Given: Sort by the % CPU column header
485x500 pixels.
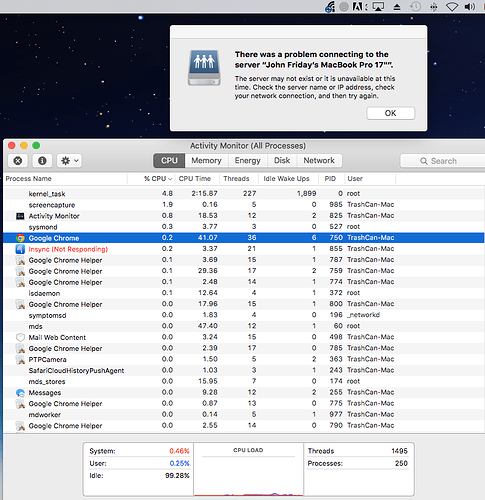Looking at the screenshot, I should 158,179.
